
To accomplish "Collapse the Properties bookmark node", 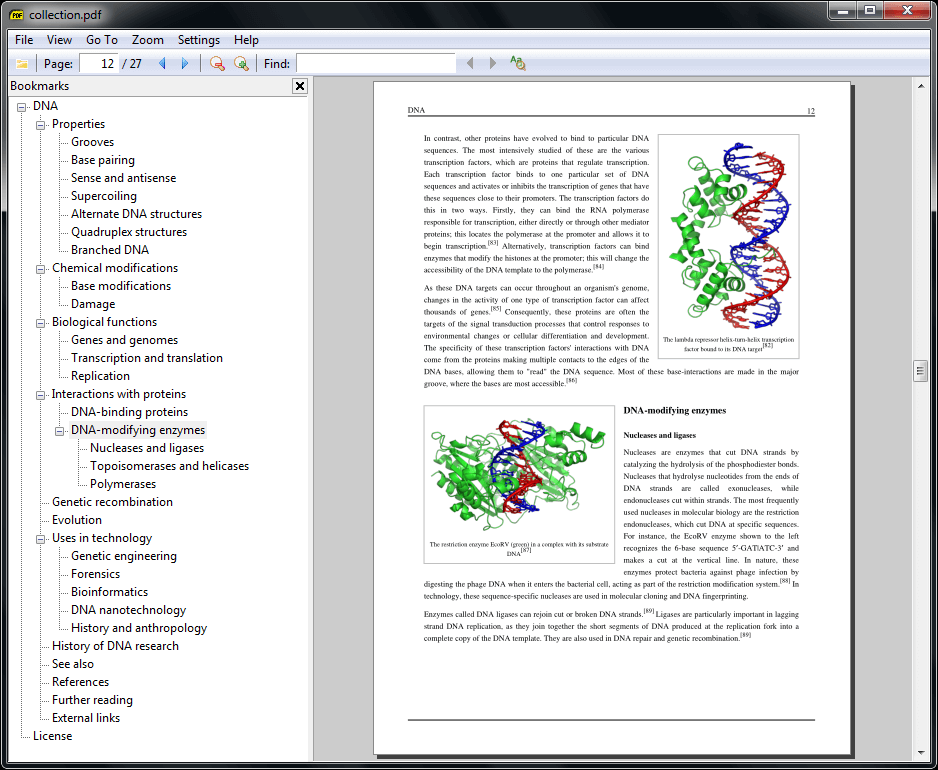I will click(41, 125).
